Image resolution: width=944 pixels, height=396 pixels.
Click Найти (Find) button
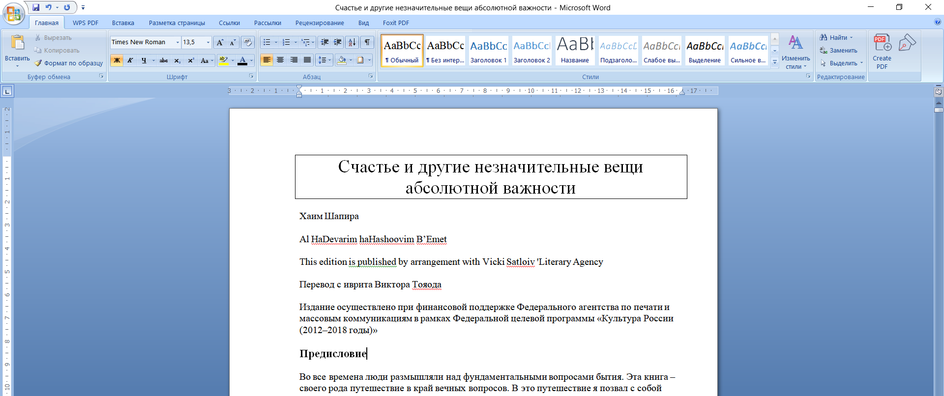click(836, 37)
